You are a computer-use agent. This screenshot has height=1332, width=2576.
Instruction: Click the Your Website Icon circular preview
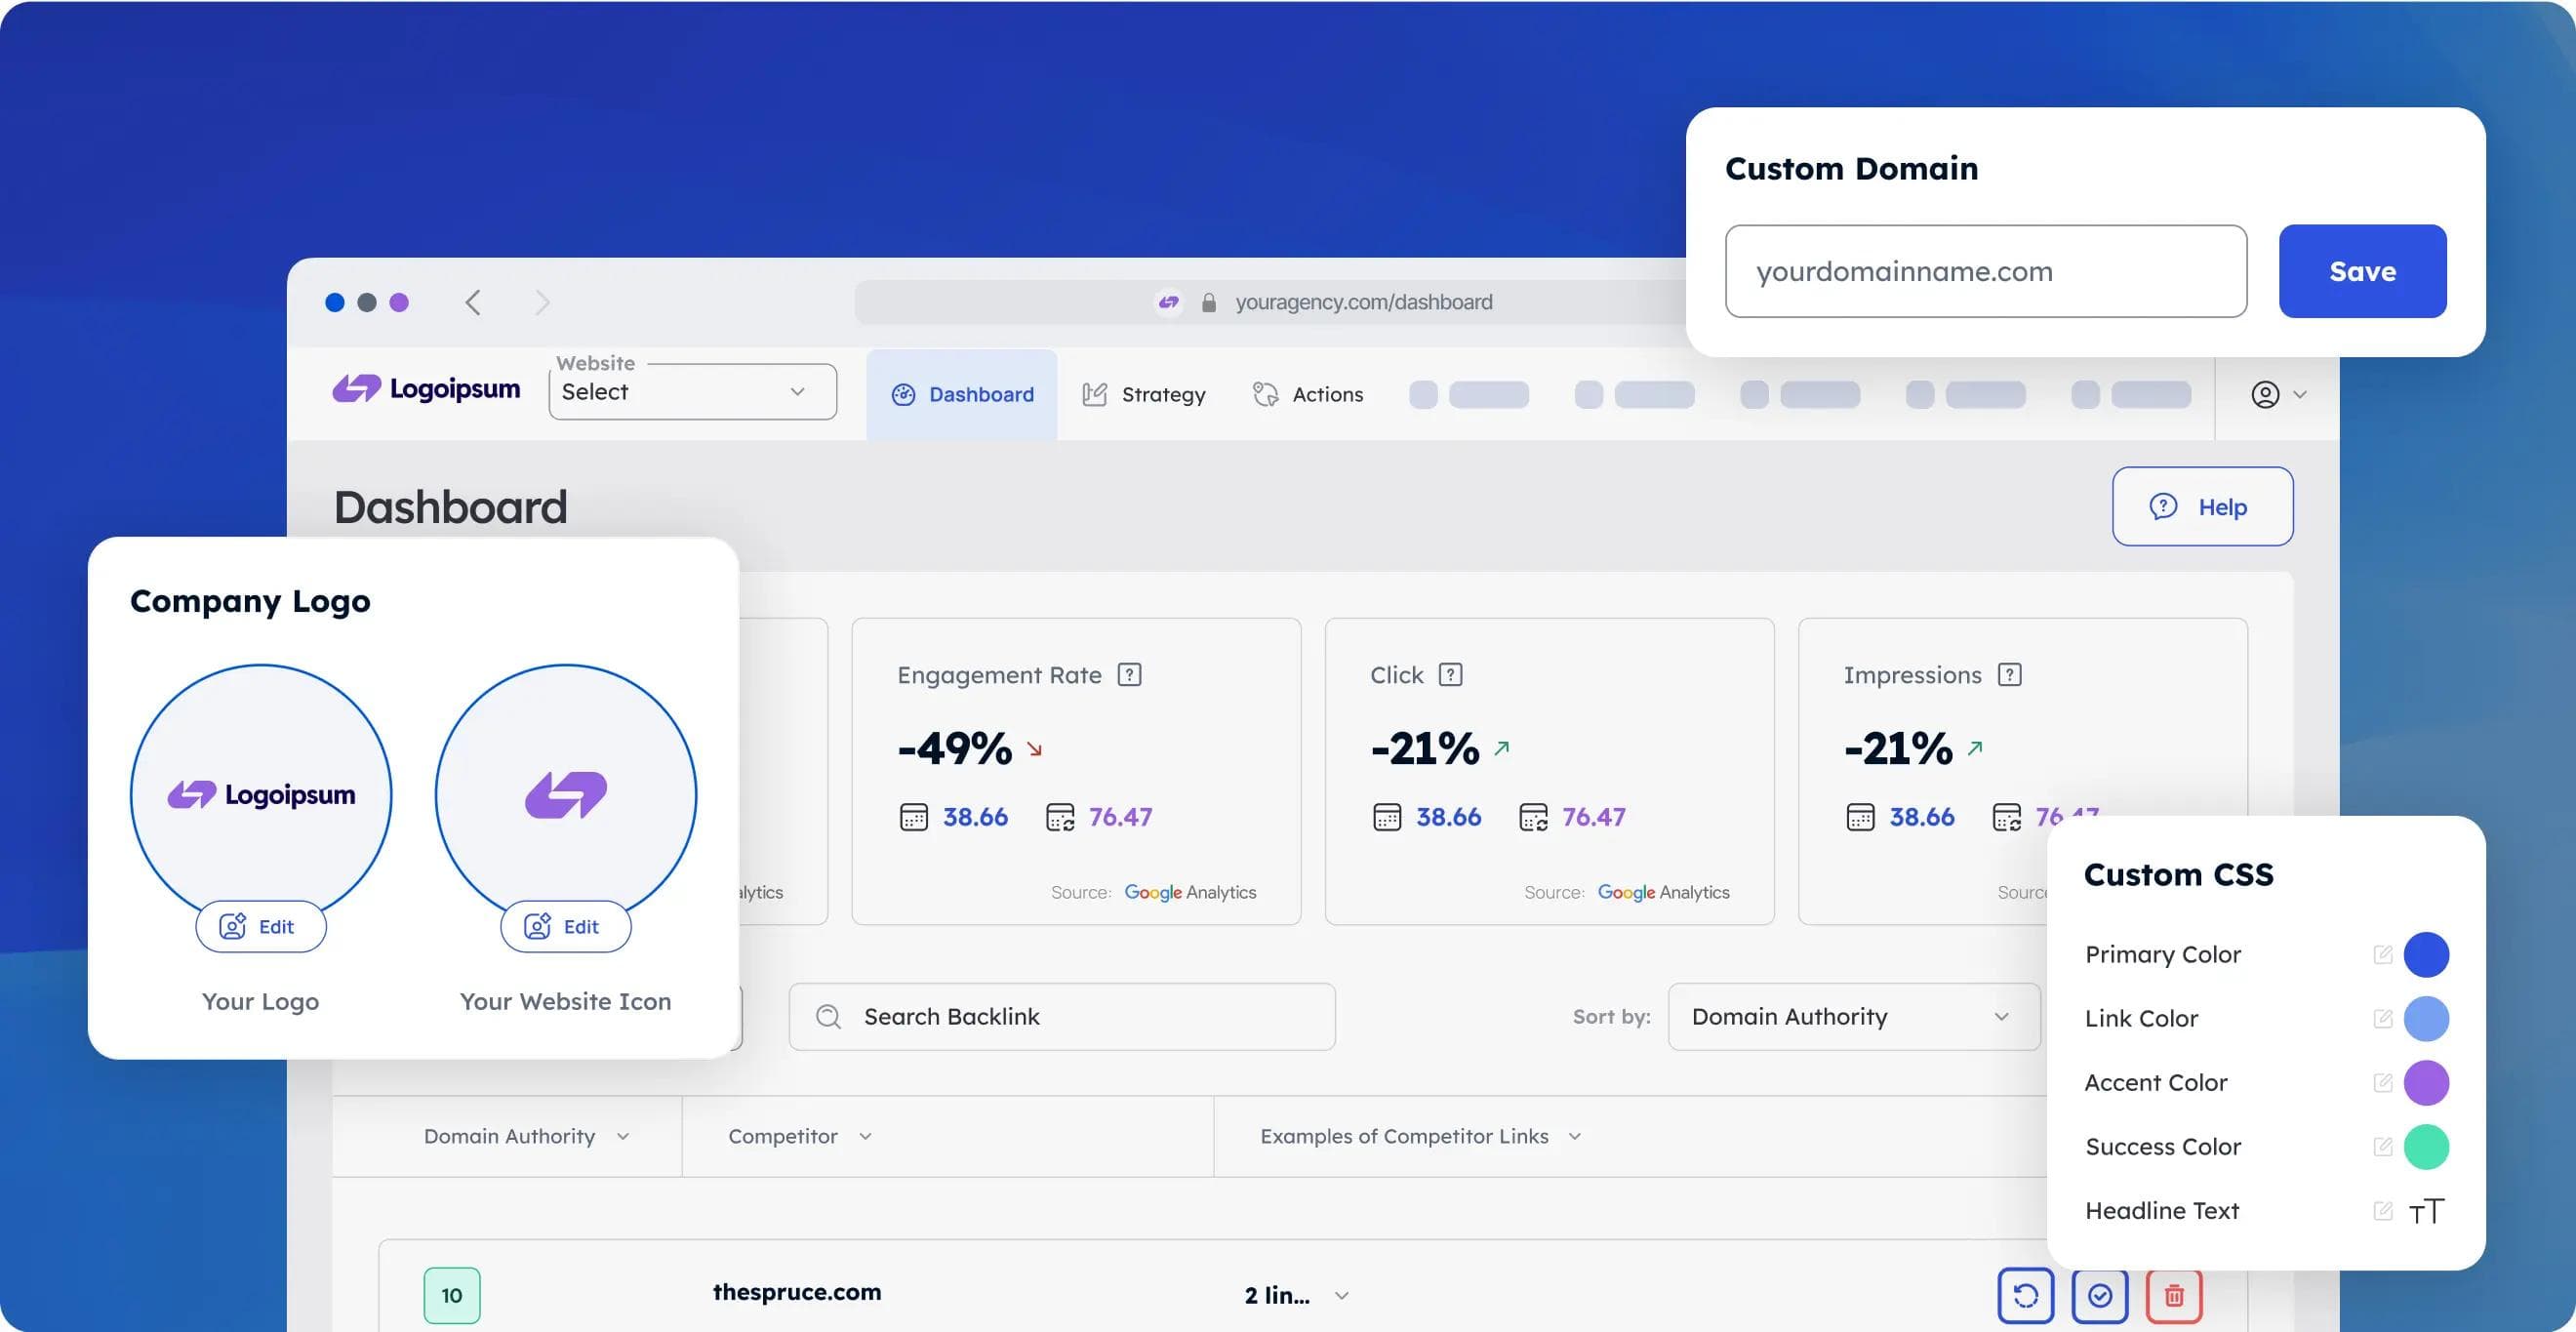click(x=566, y=795)
